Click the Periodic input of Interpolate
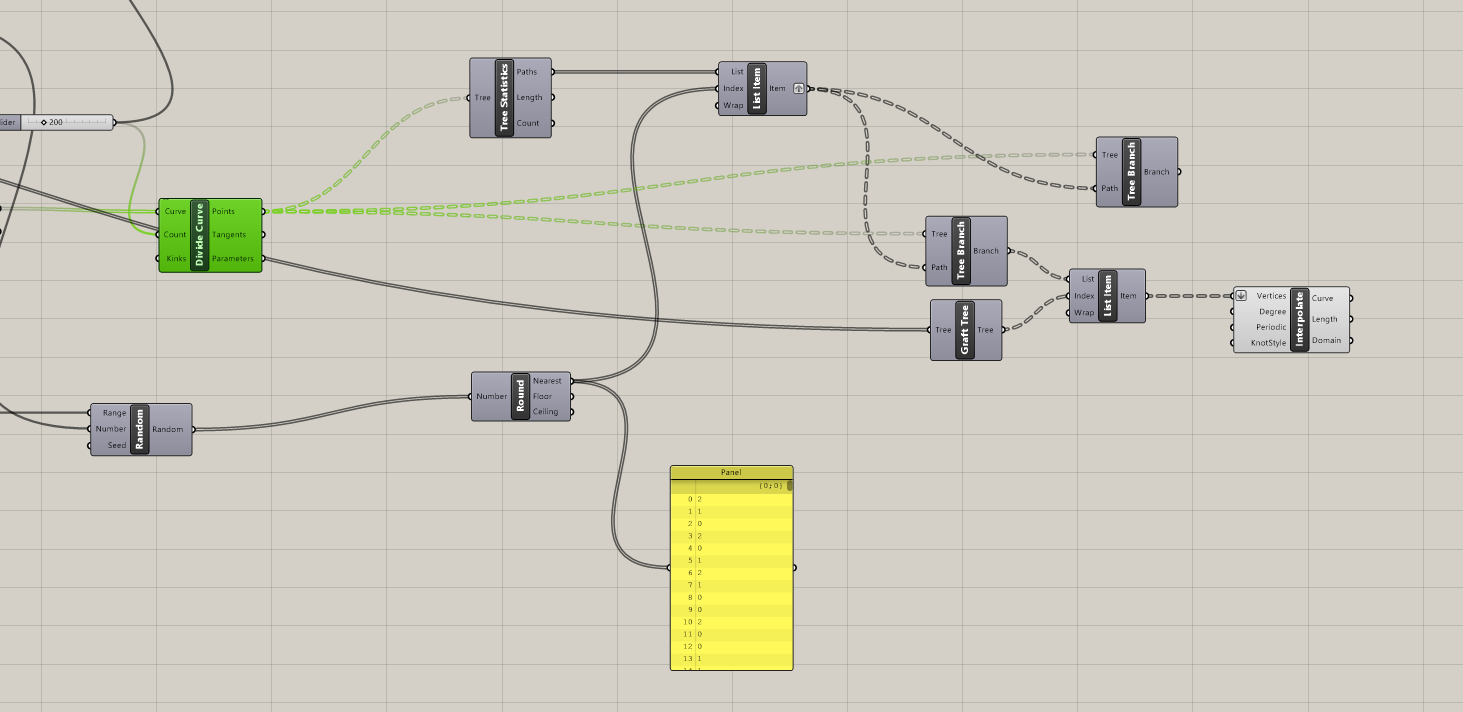Viewport: 1463px width, 712px height. coord(1271,327)
